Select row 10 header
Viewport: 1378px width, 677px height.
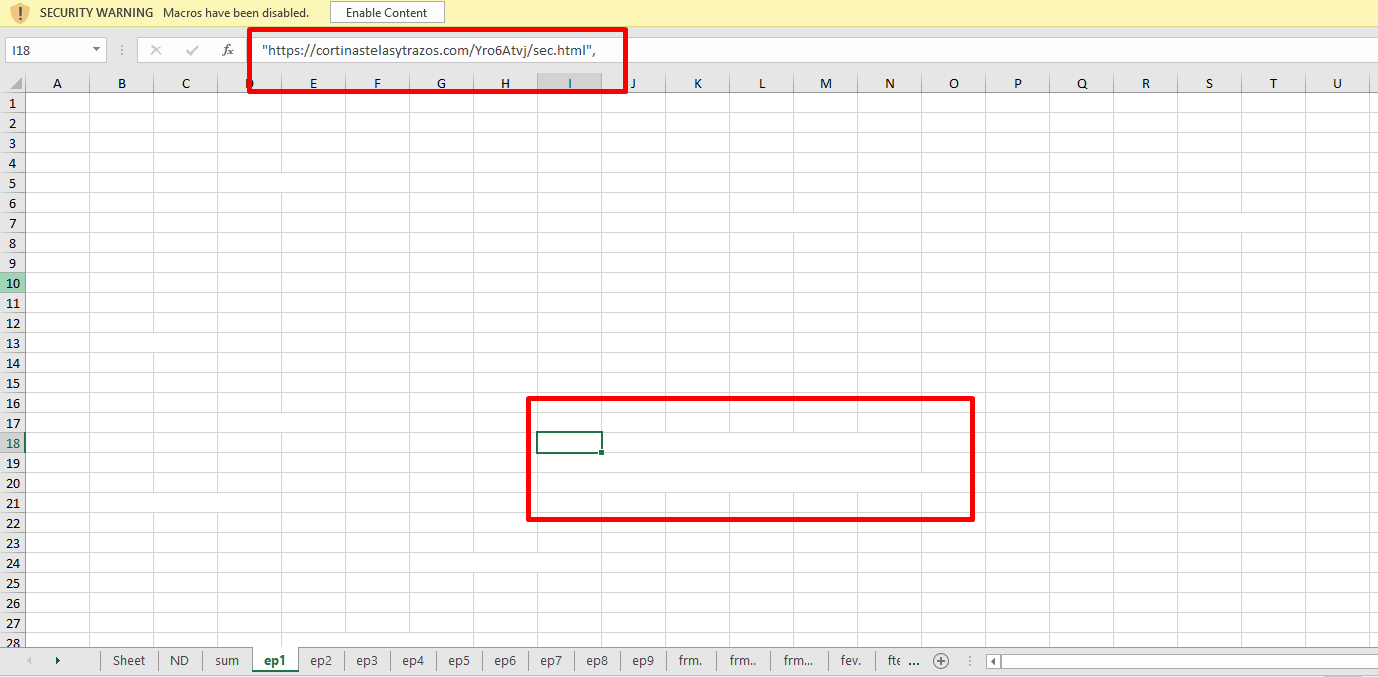[x=12, y=283]
